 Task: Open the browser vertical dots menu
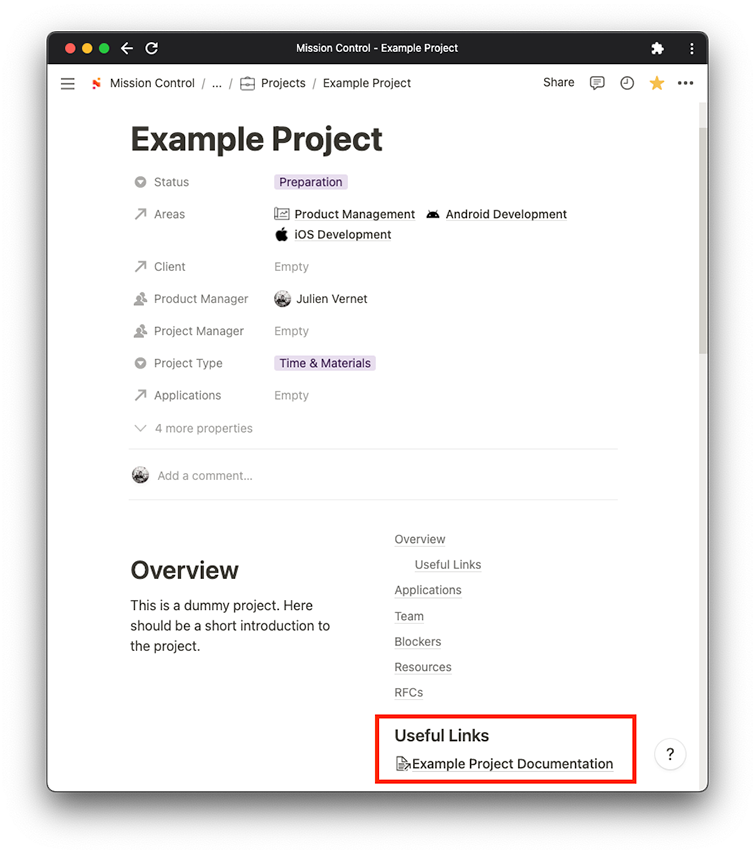[691, 48]
